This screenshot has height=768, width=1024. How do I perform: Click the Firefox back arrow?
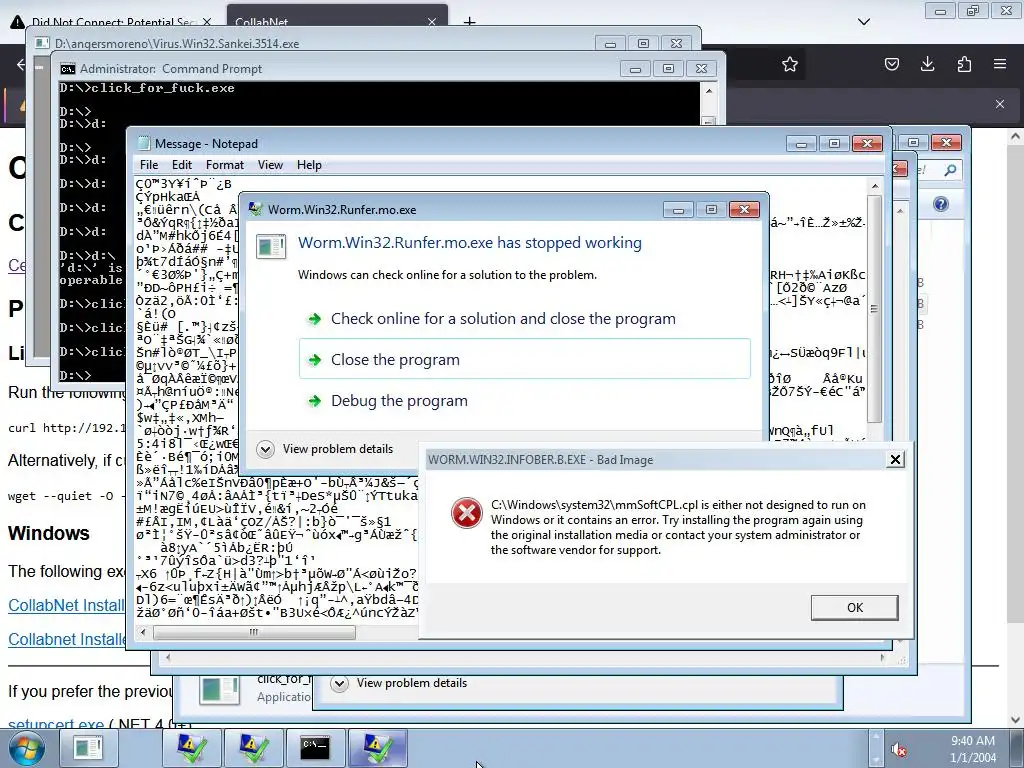click(21, 64)
